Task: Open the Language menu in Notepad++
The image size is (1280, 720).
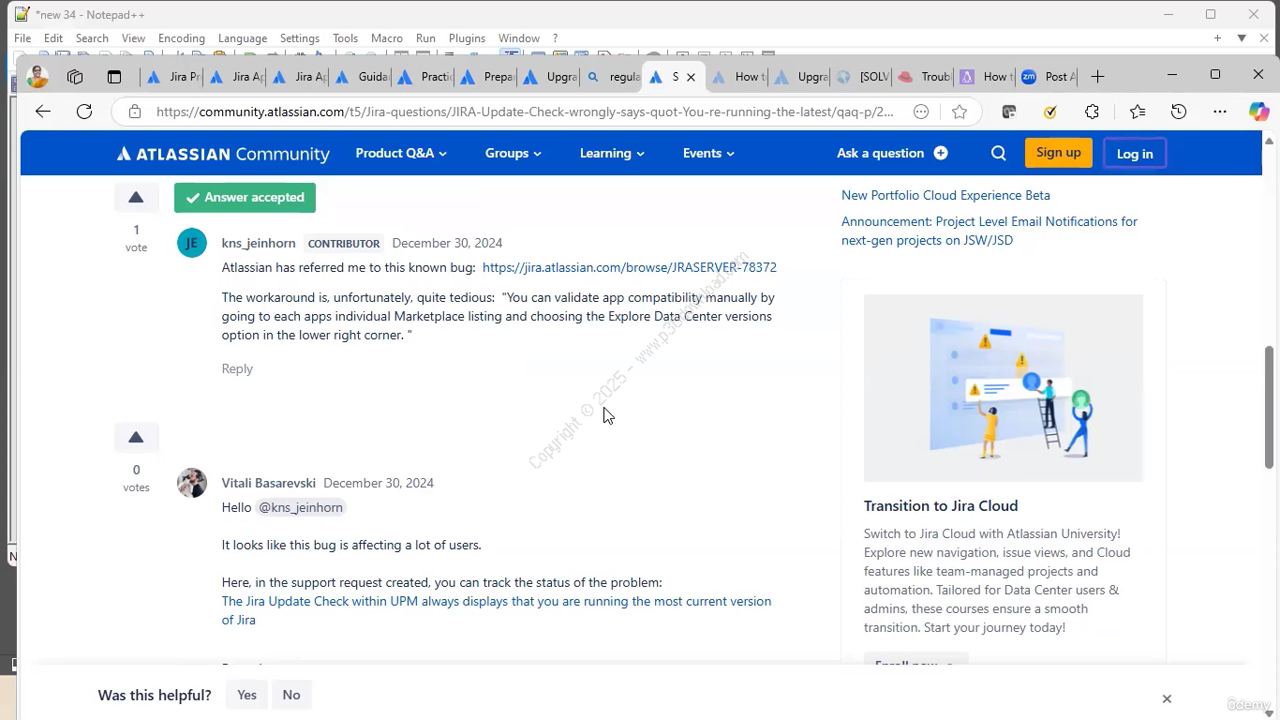Action: tap(242, 38)
